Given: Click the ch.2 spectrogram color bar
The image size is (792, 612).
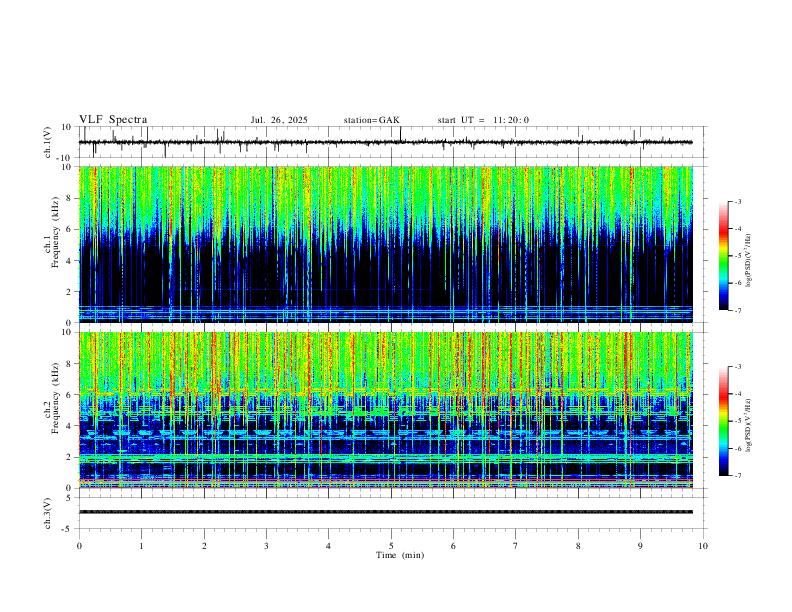Looking at the screenshot, I should coord(724,421).
